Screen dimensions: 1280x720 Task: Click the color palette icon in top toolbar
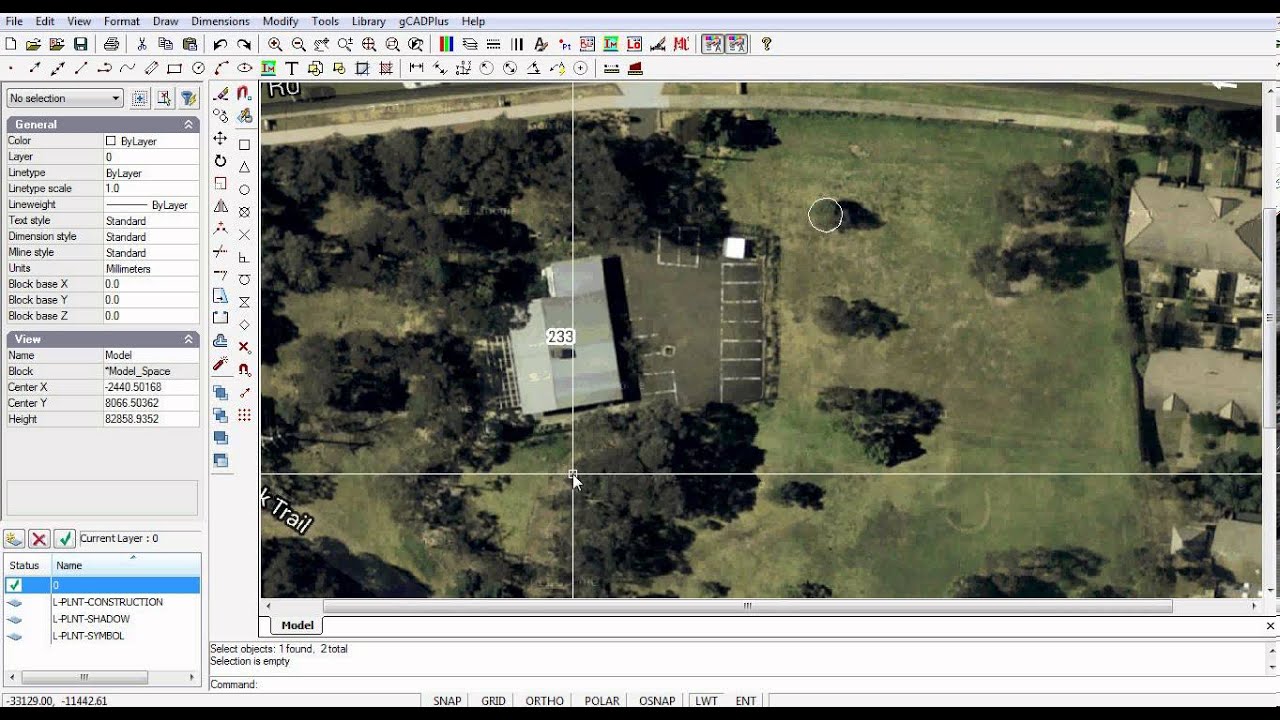[446, 44]
